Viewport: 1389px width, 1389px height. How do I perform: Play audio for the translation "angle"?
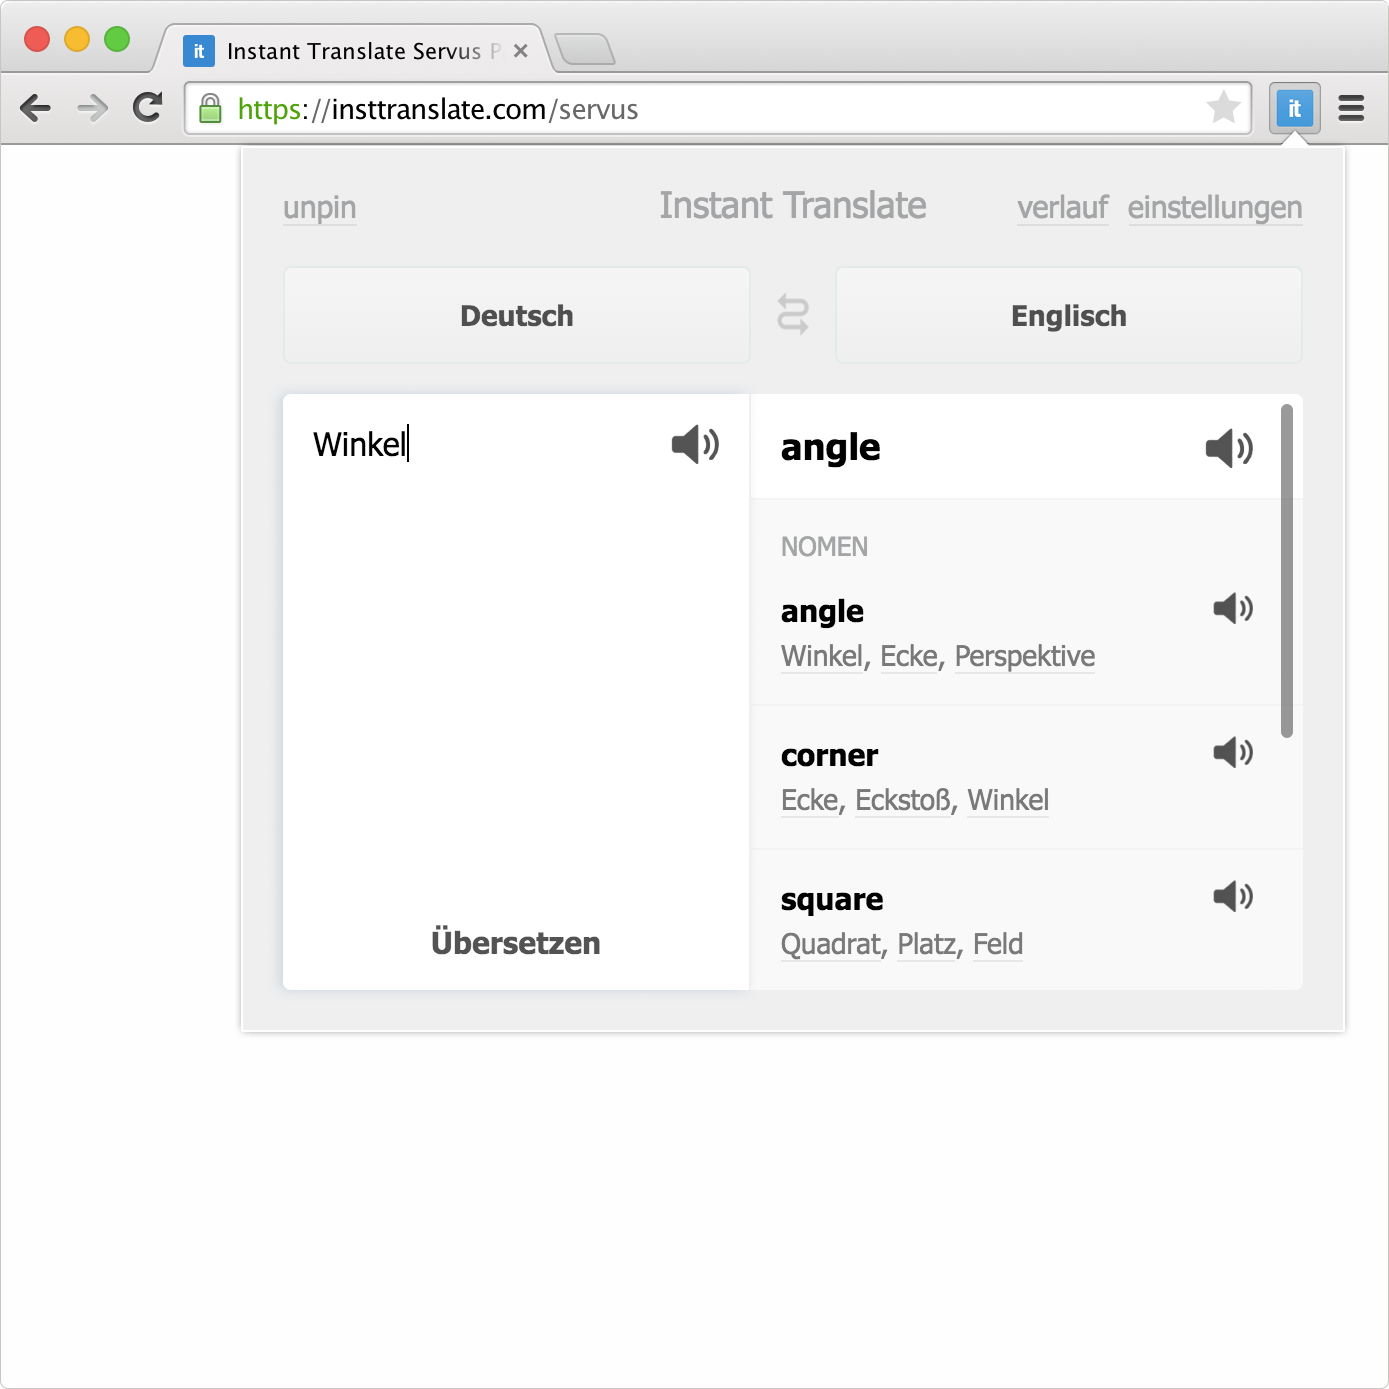click(x=1231, y=449)
